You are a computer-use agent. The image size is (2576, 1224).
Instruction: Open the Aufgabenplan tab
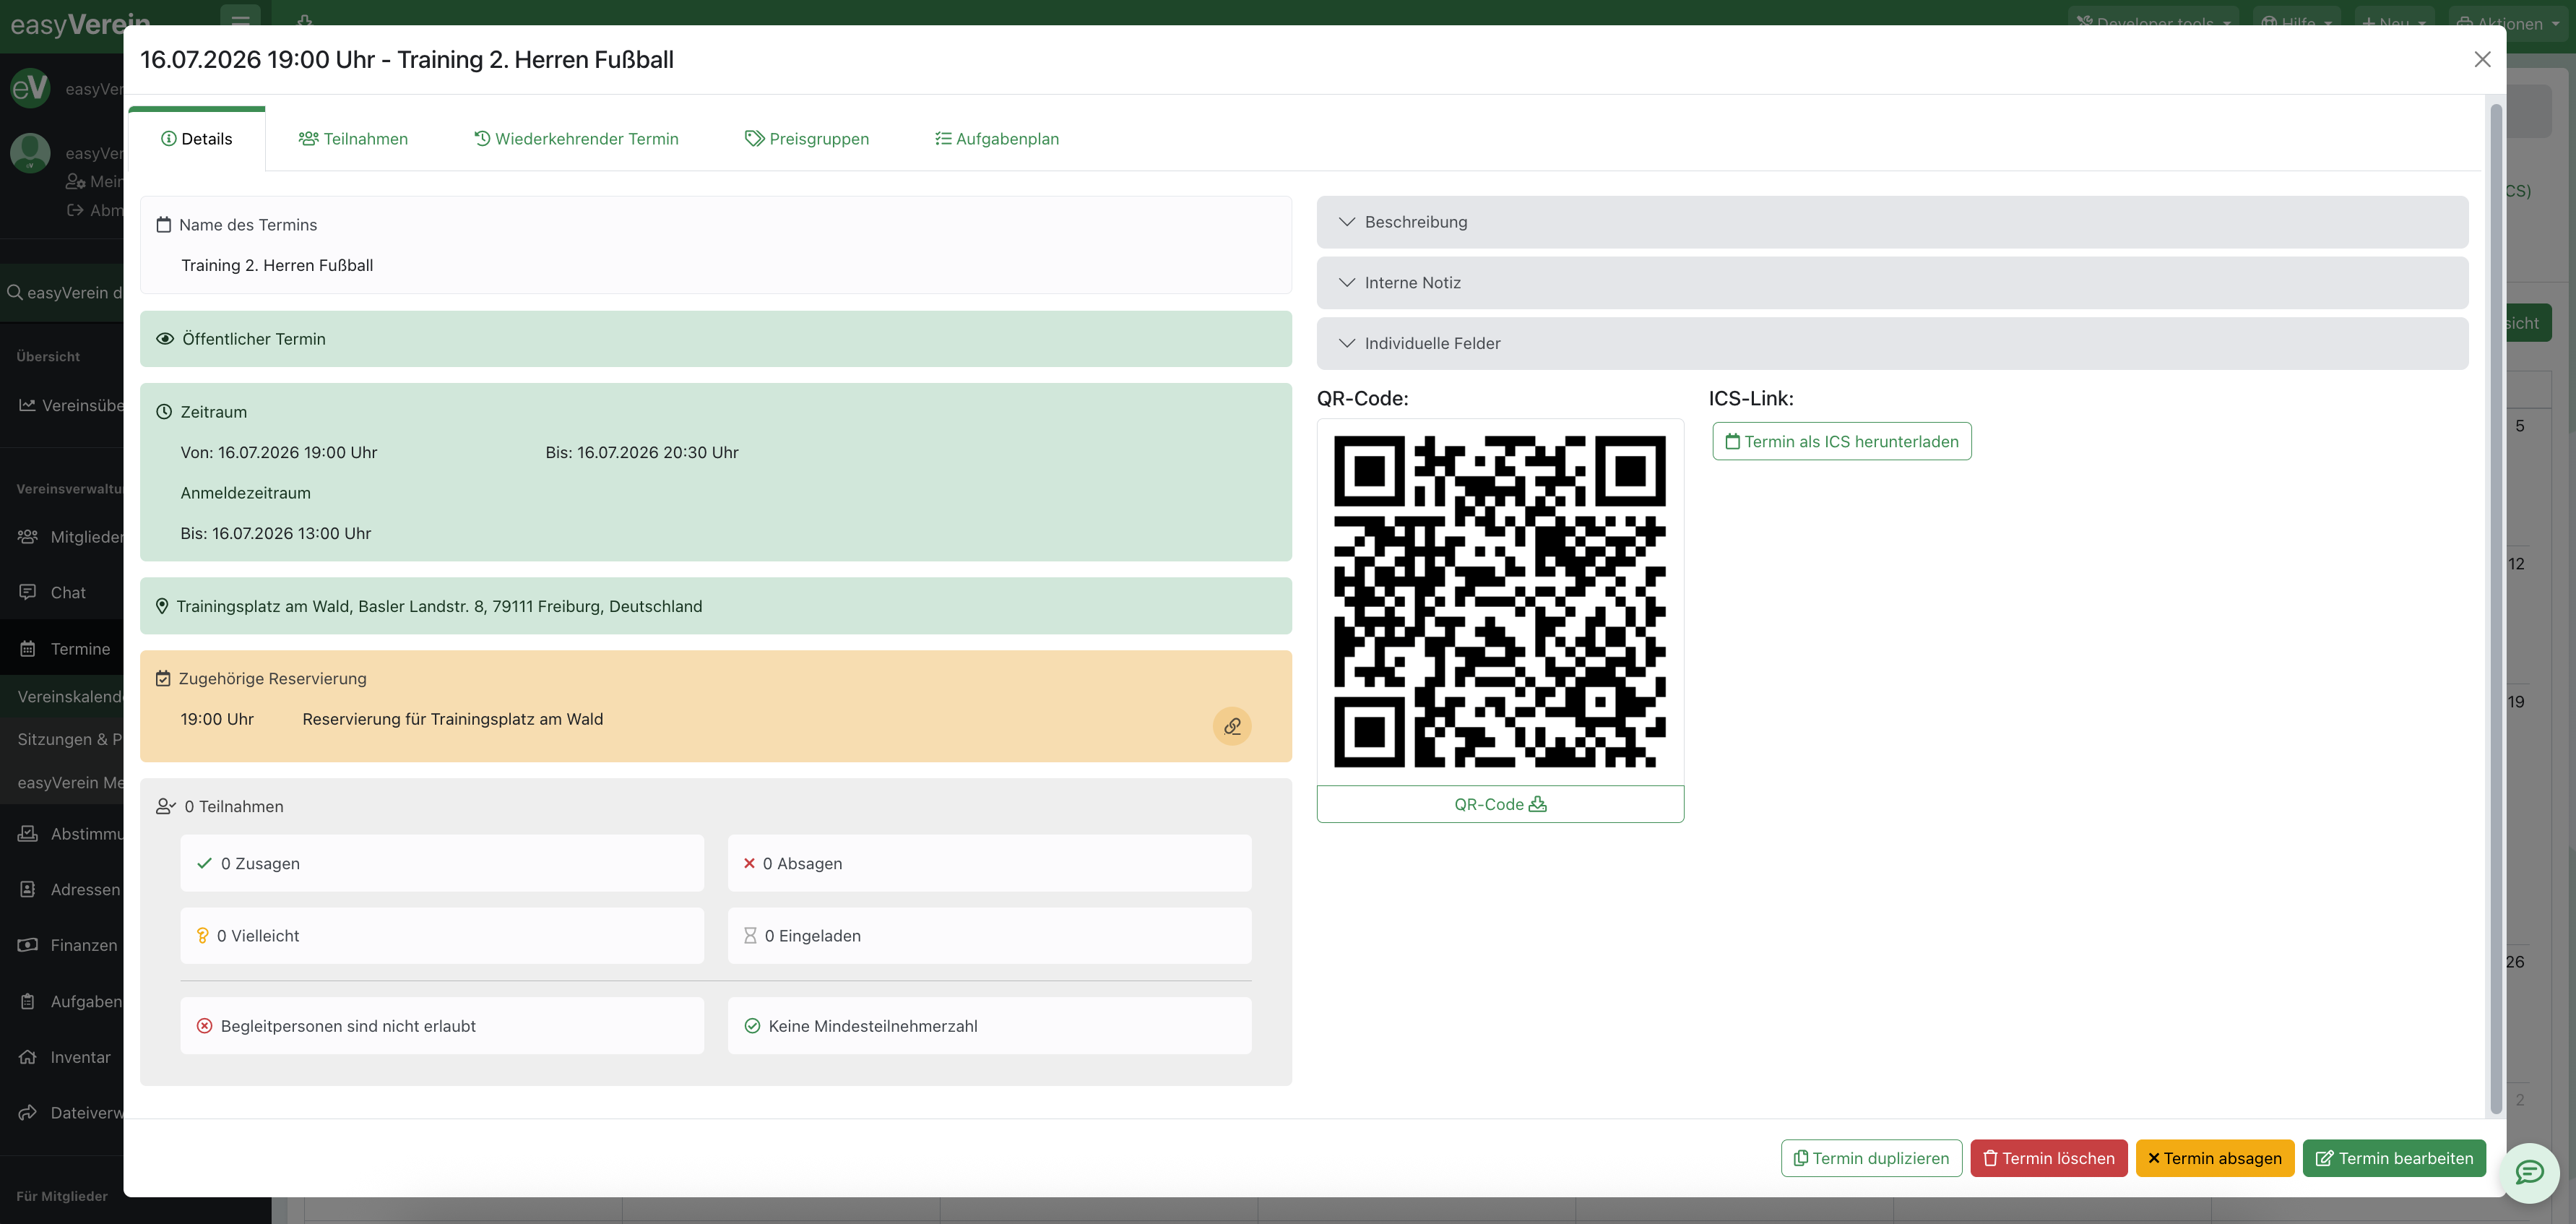[997, 139]
